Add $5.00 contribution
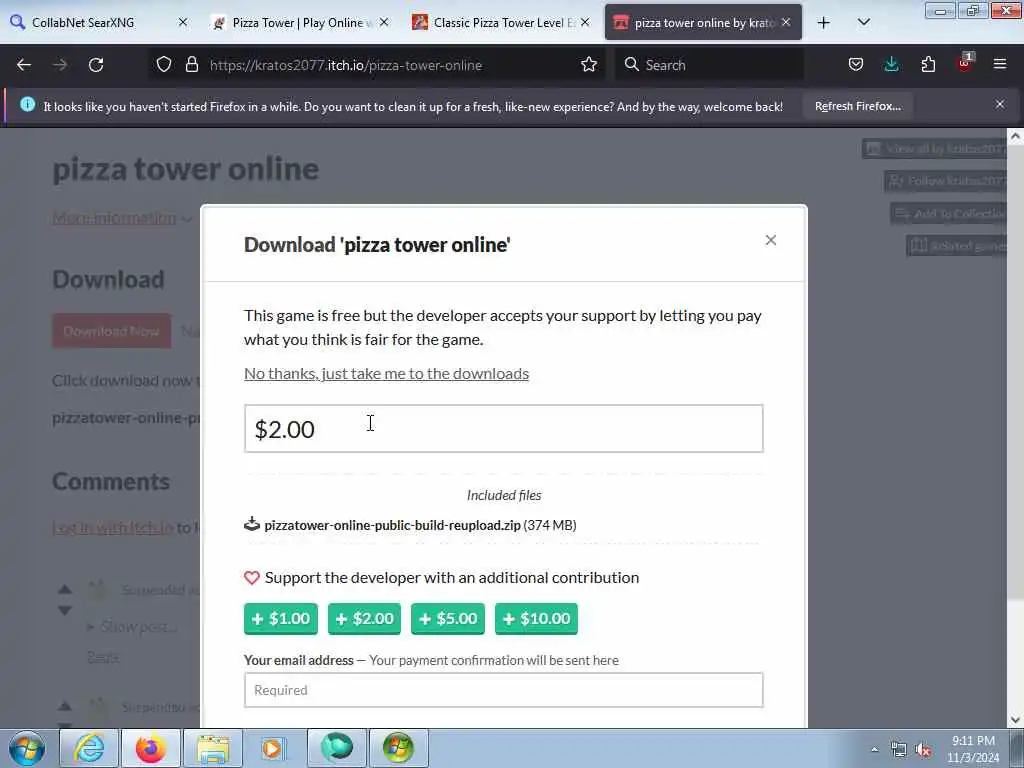Image resolution: width=1024 pixels, height=768 pixels. (x=448, y=618)
